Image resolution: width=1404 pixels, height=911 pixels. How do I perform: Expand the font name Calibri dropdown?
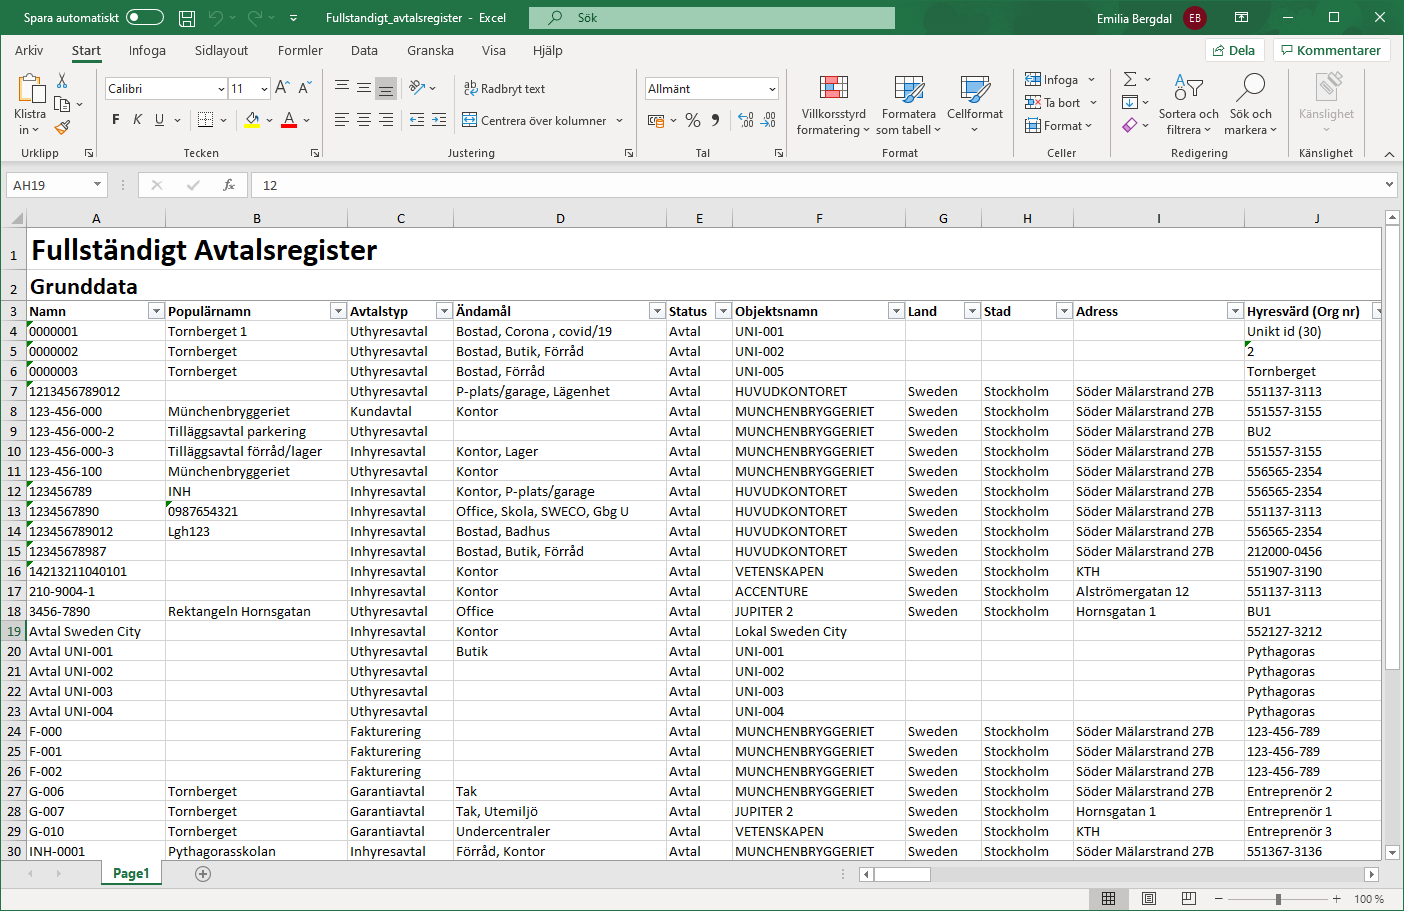tap(221, 89)
